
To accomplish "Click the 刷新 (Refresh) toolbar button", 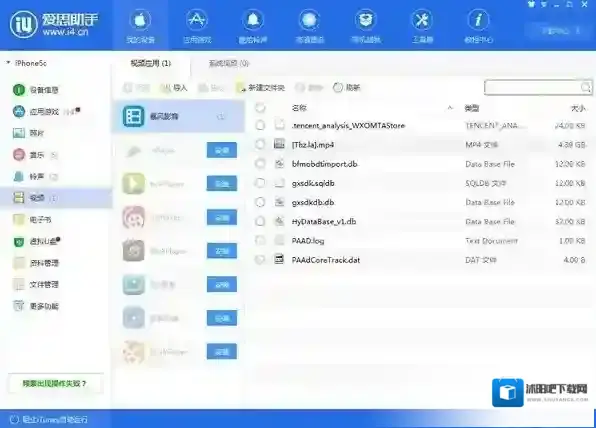I will click(x=346, y=88).
